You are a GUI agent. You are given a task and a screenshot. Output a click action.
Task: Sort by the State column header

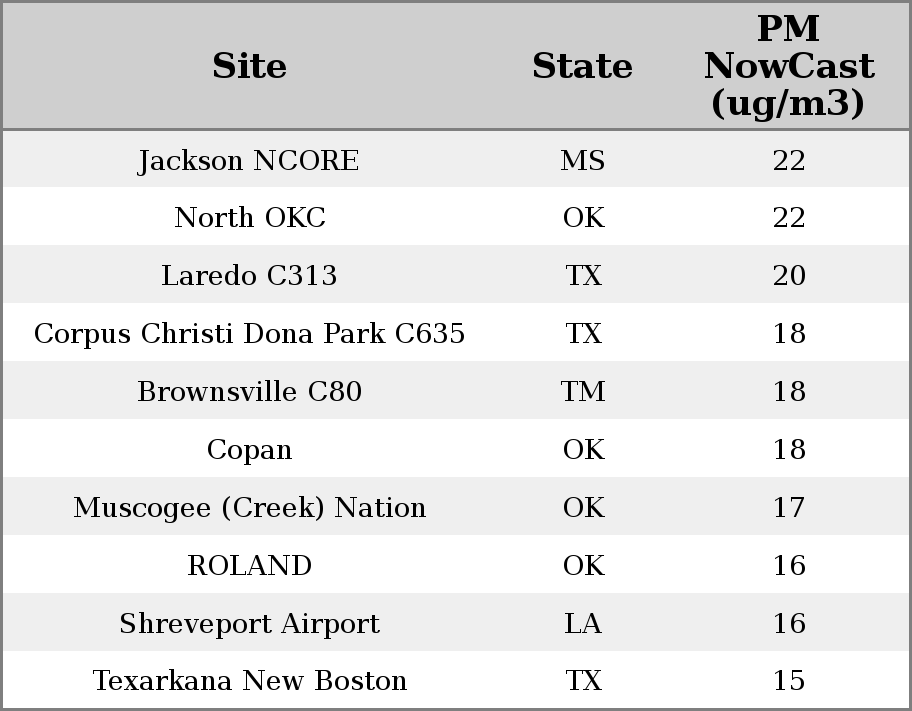pos(582,66)
